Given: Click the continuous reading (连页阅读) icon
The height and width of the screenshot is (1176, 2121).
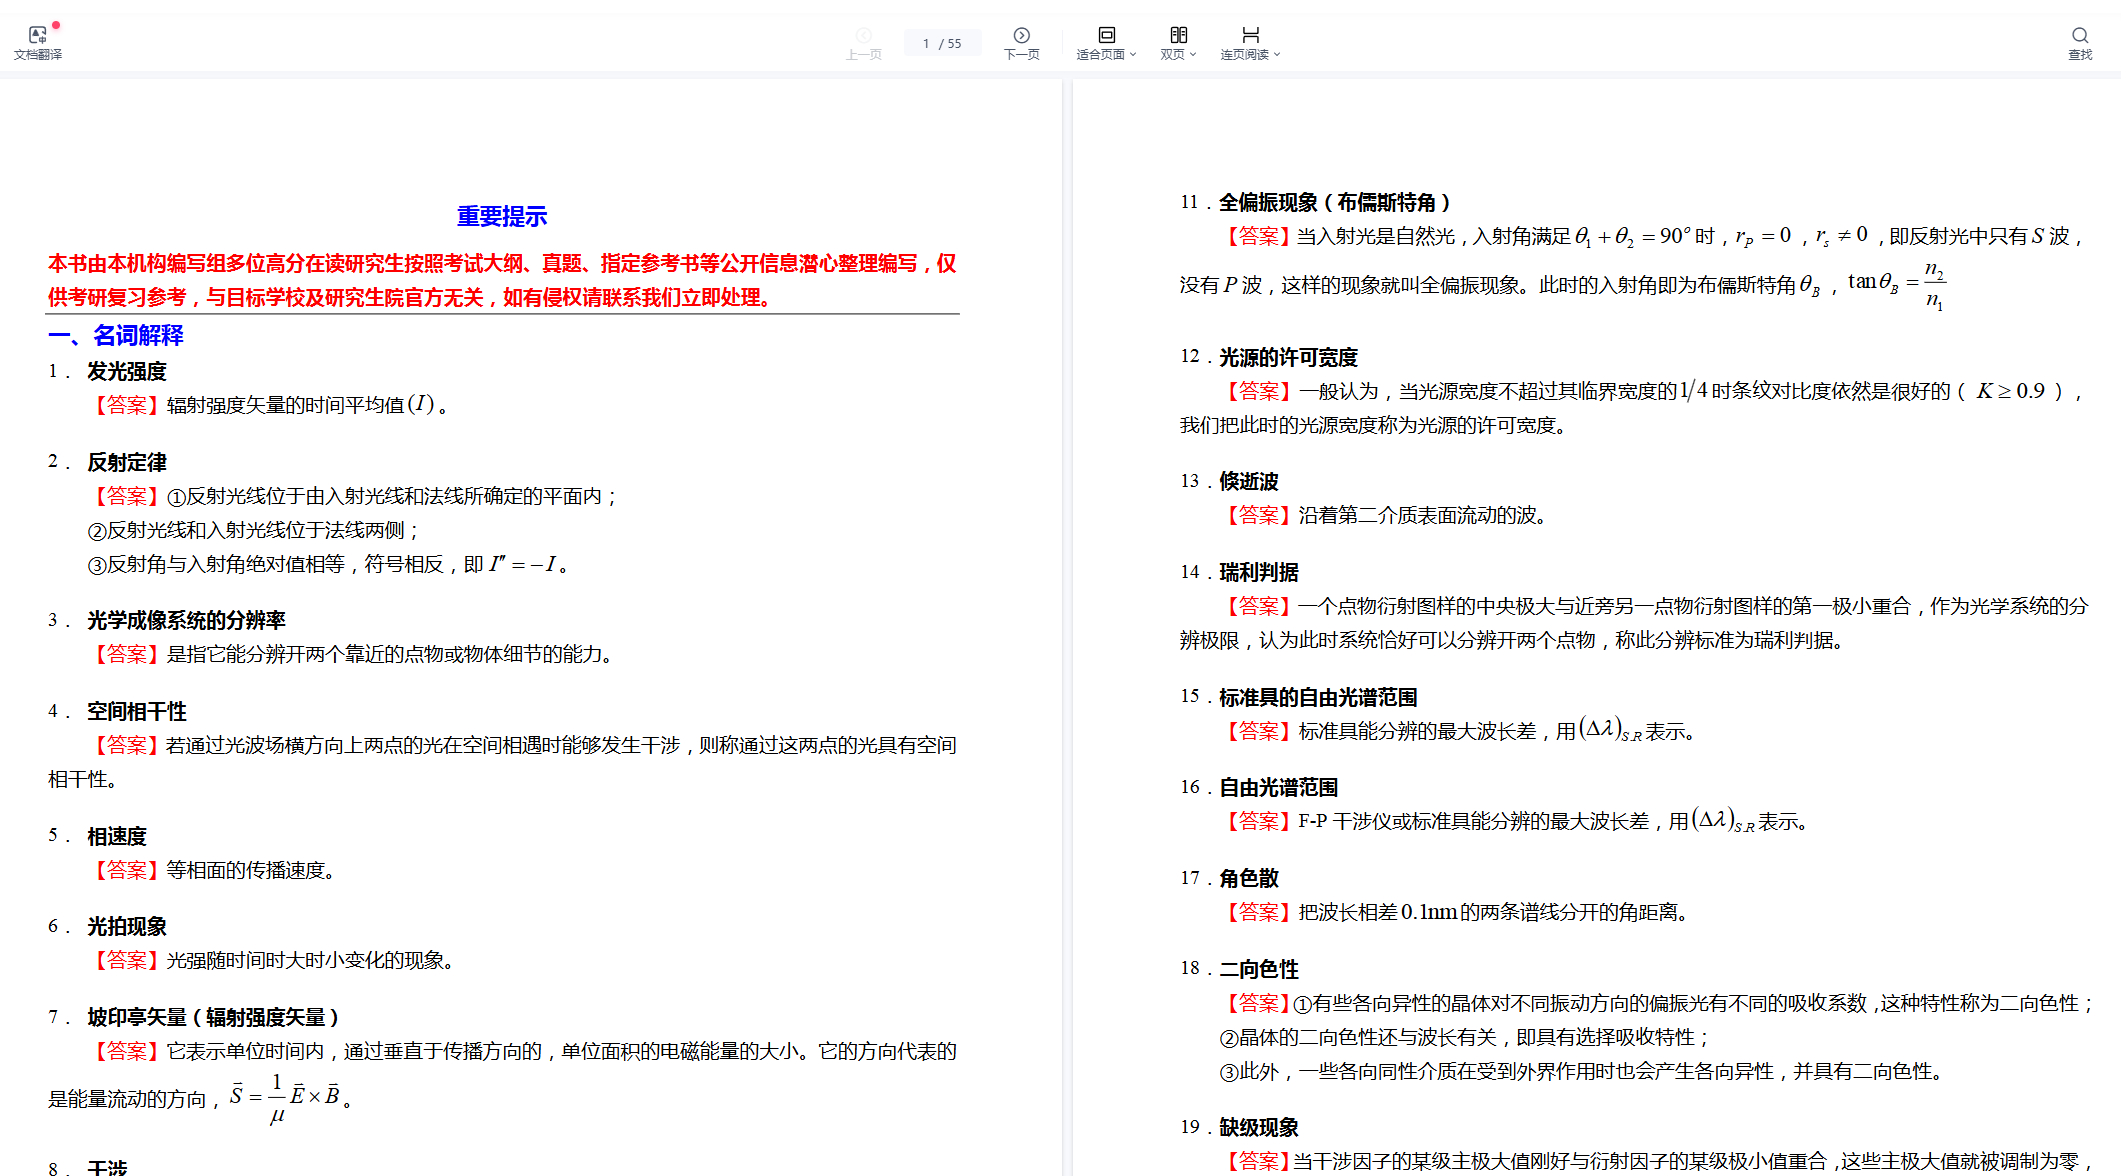Looking at the screenshot, I should 1250,35.
